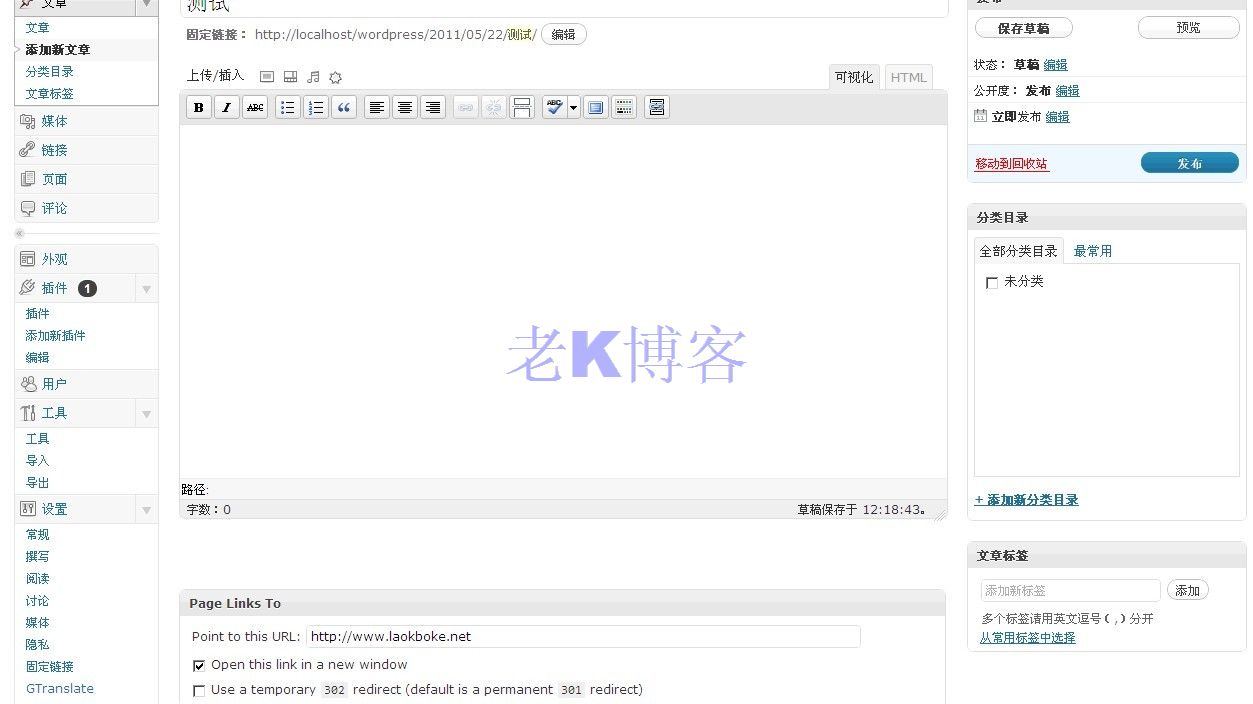The image size is (1253, 704).
Task: Click the add media upload icon
Action: 335,77
